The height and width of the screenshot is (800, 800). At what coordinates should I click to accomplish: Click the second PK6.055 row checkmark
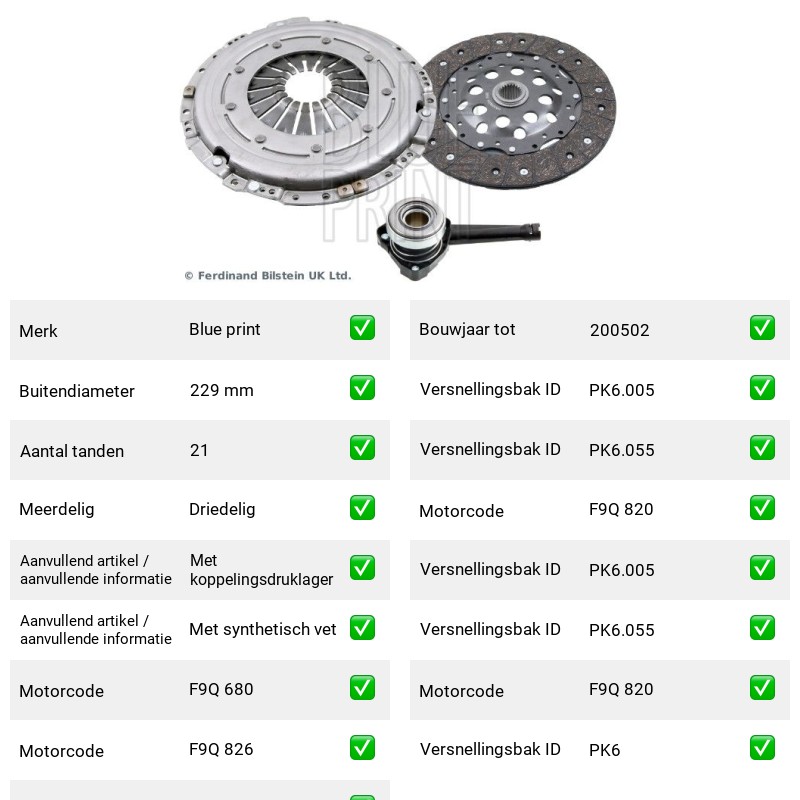click(x=762, y=628)
